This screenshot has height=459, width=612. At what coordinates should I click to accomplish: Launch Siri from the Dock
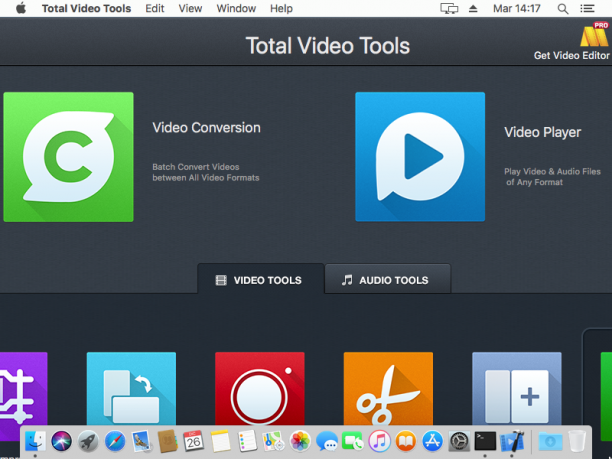[61, 441]
